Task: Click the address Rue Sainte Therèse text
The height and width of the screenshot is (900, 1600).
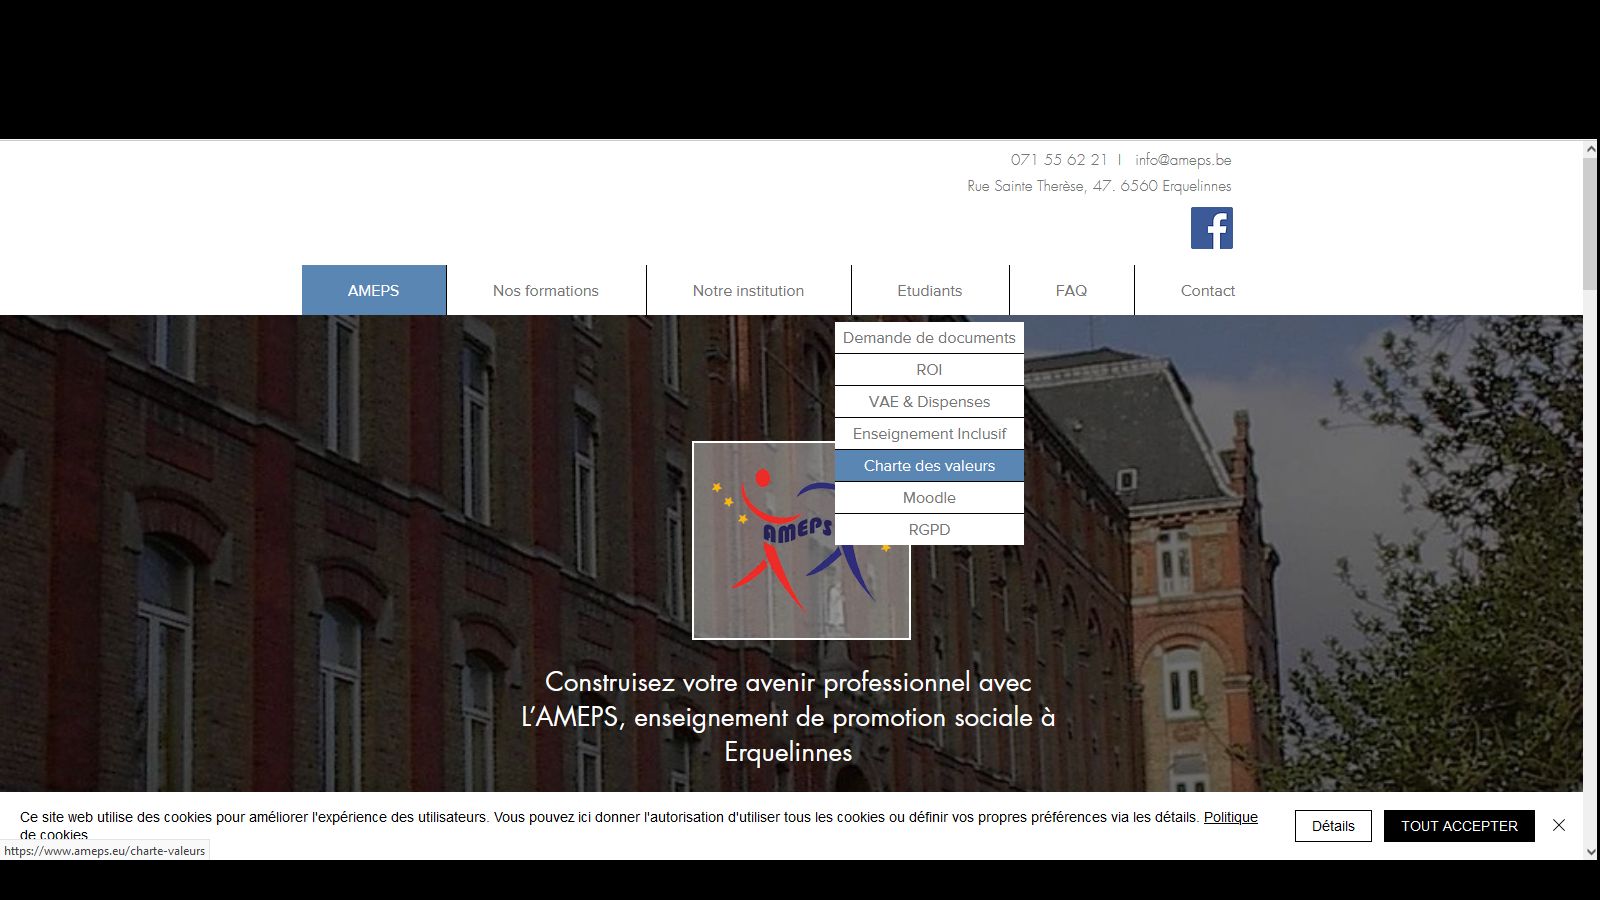Action: click(x=1099, y=186)
